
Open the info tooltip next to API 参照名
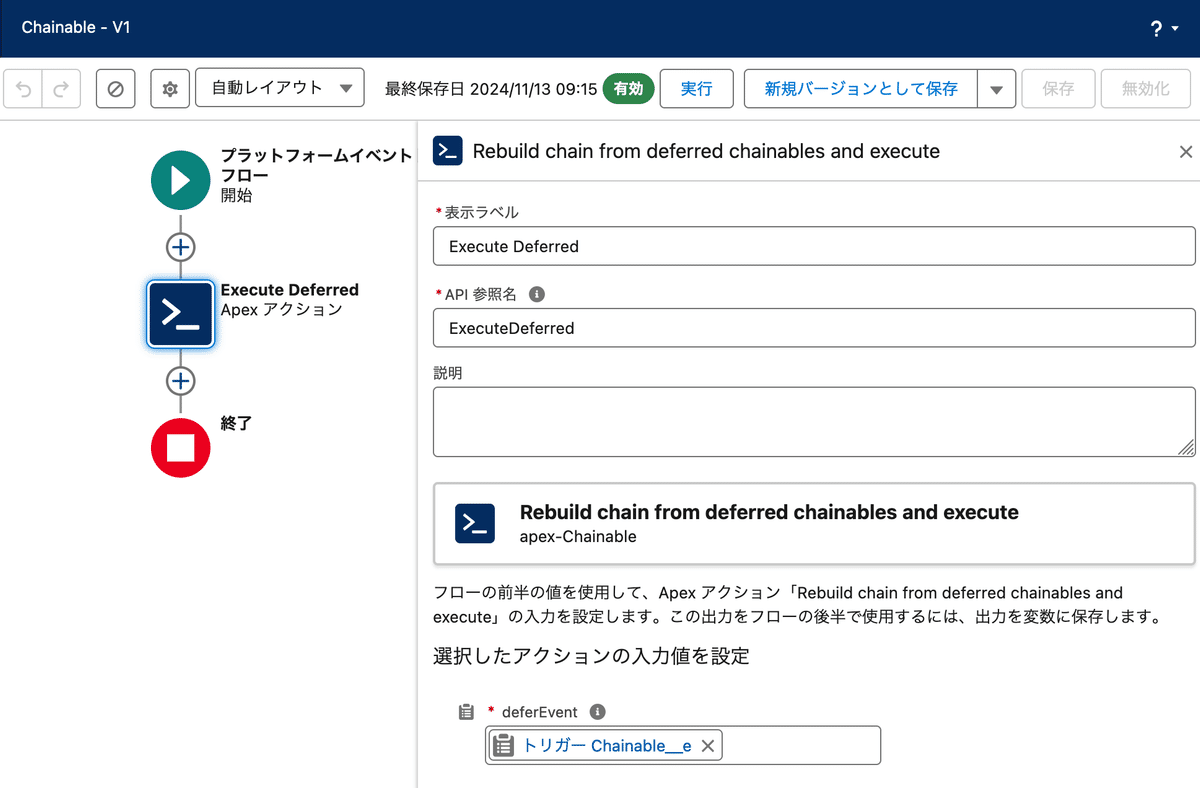point(537,294)
